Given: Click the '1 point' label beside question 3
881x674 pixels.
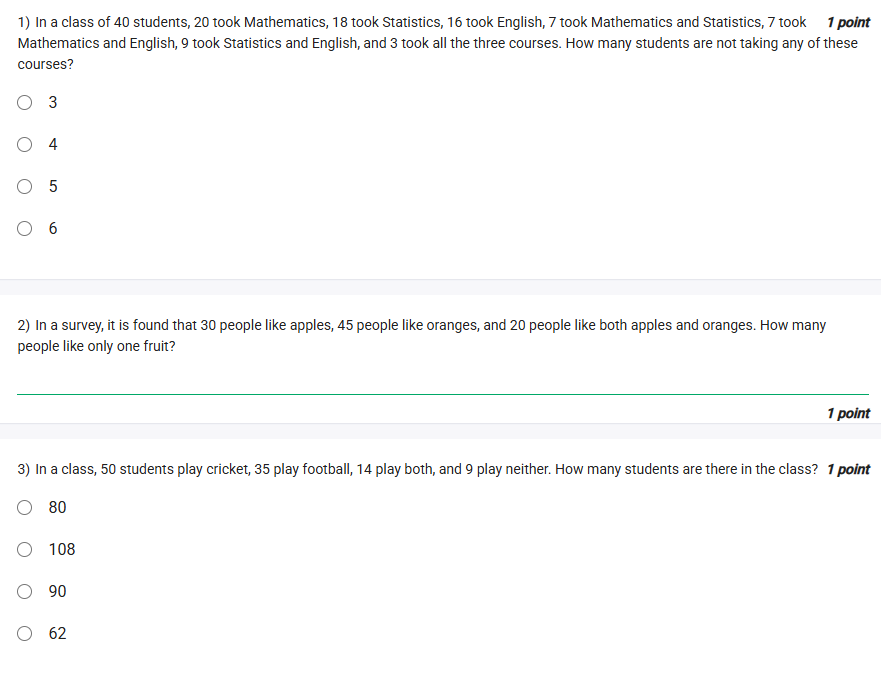Looking at the screenshot, I should 848,469.
